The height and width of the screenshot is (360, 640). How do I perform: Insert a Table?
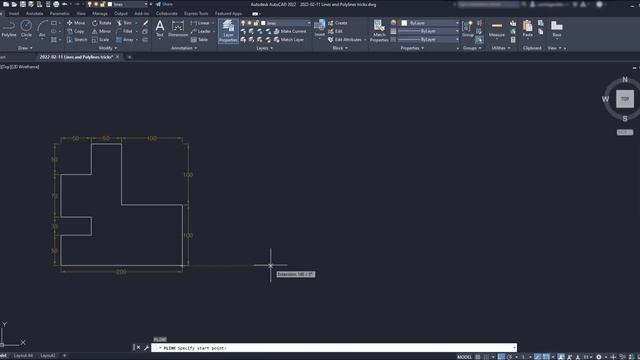199,40
